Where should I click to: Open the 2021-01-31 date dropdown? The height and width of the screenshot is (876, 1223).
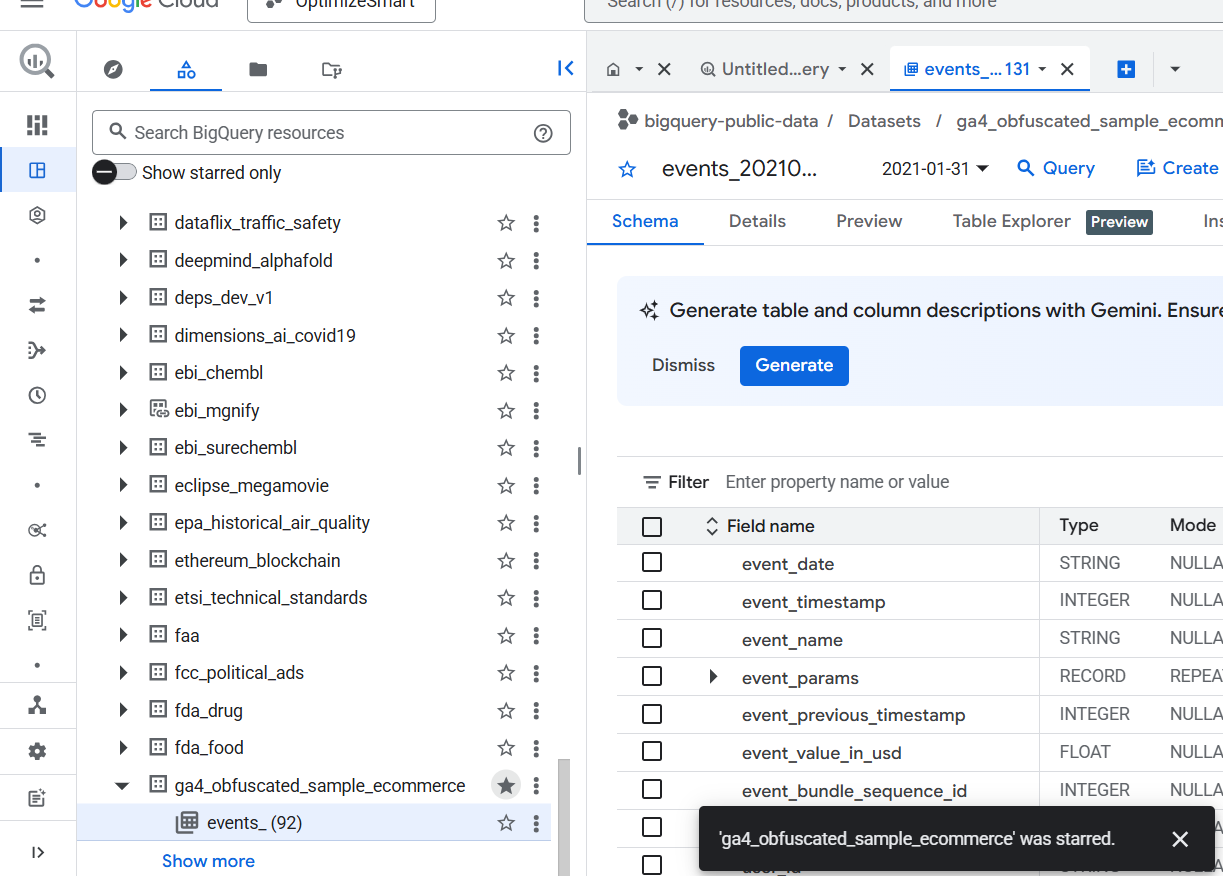pyautogui.click(x=934, y=169)
